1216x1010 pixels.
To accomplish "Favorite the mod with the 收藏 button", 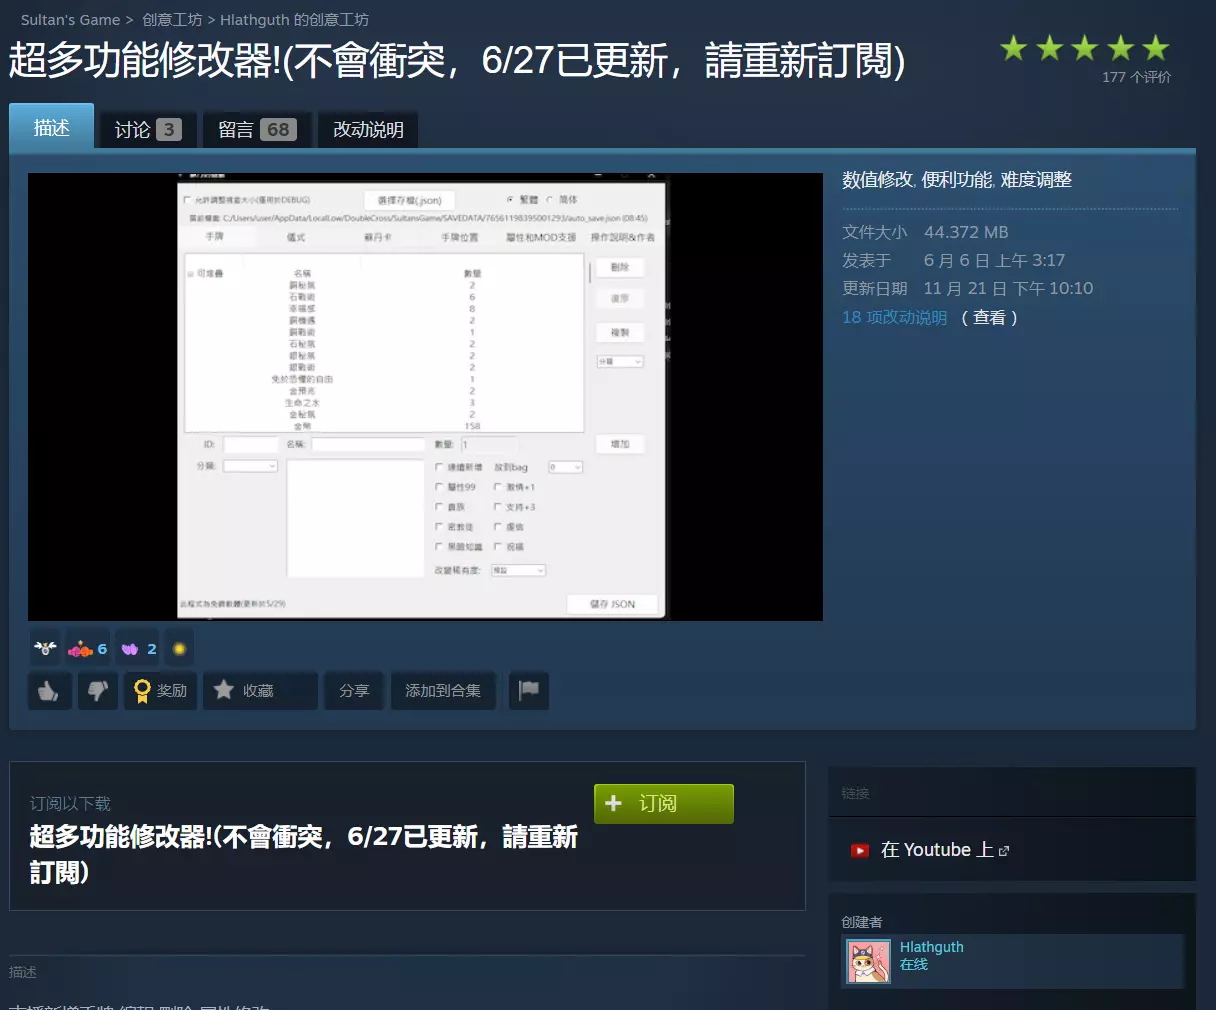I will (x=260, y=691).
